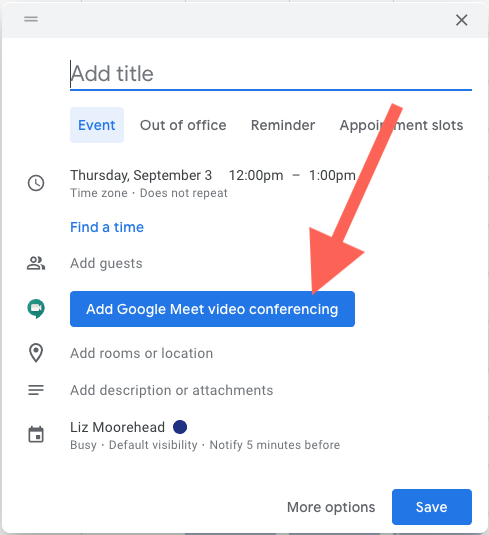Click Add rooms or location field
This screenshot has height=535, width=489.
pyautogui.click(x=141, y=353)
